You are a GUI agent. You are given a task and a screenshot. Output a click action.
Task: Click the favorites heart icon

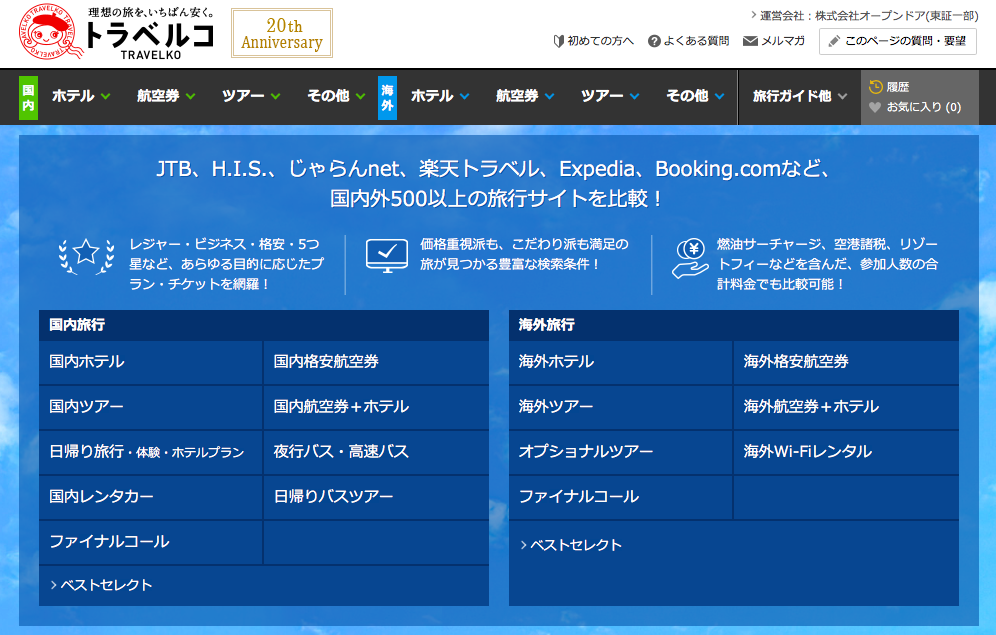coord(875,107)
